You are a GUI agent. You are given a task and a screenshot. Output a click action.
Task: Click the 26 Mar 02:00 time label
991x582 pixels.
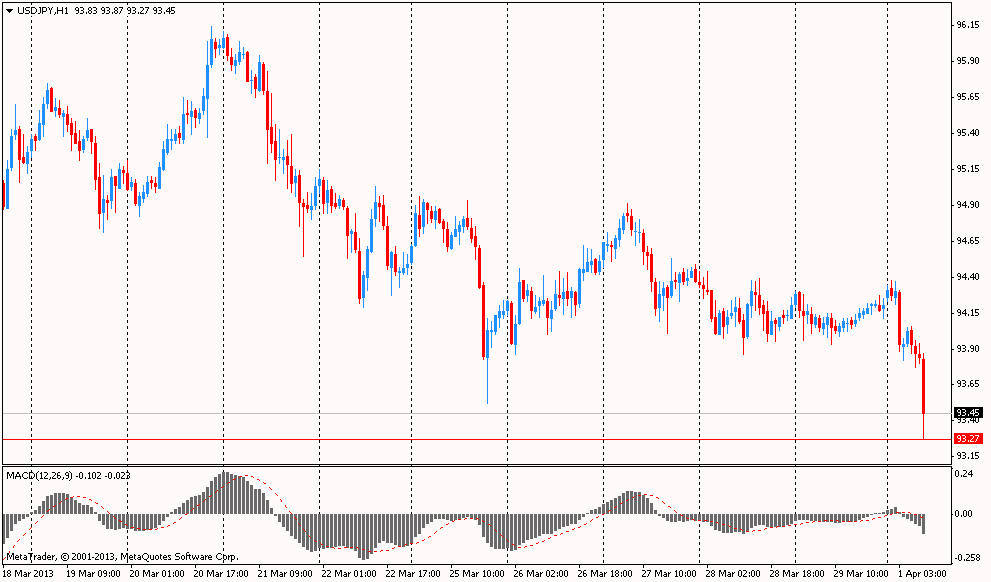click(x=541, y=574)
